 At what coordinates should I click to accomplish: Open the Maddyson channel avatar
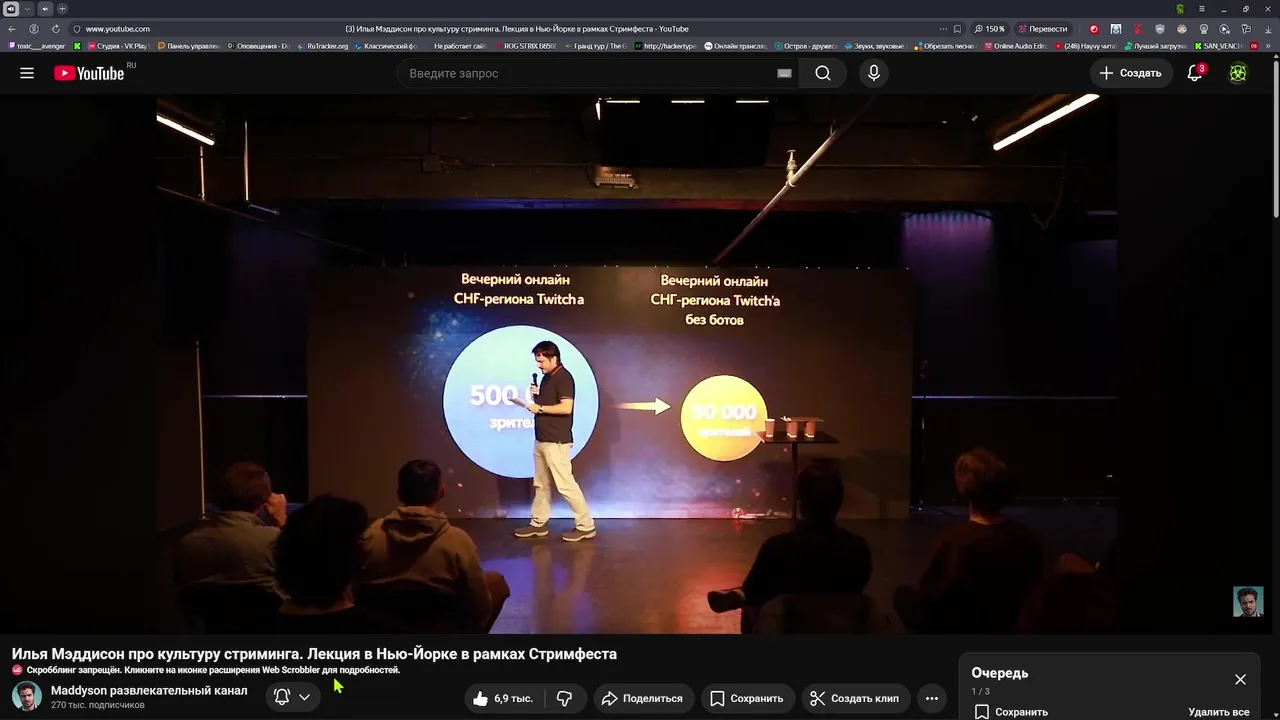[27, 697]
